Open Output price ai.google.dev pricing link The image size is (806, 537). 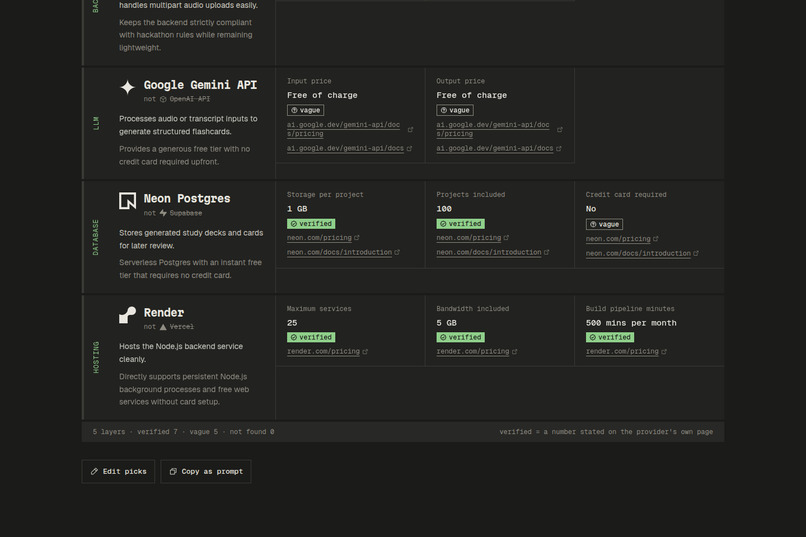click(492, 129)
